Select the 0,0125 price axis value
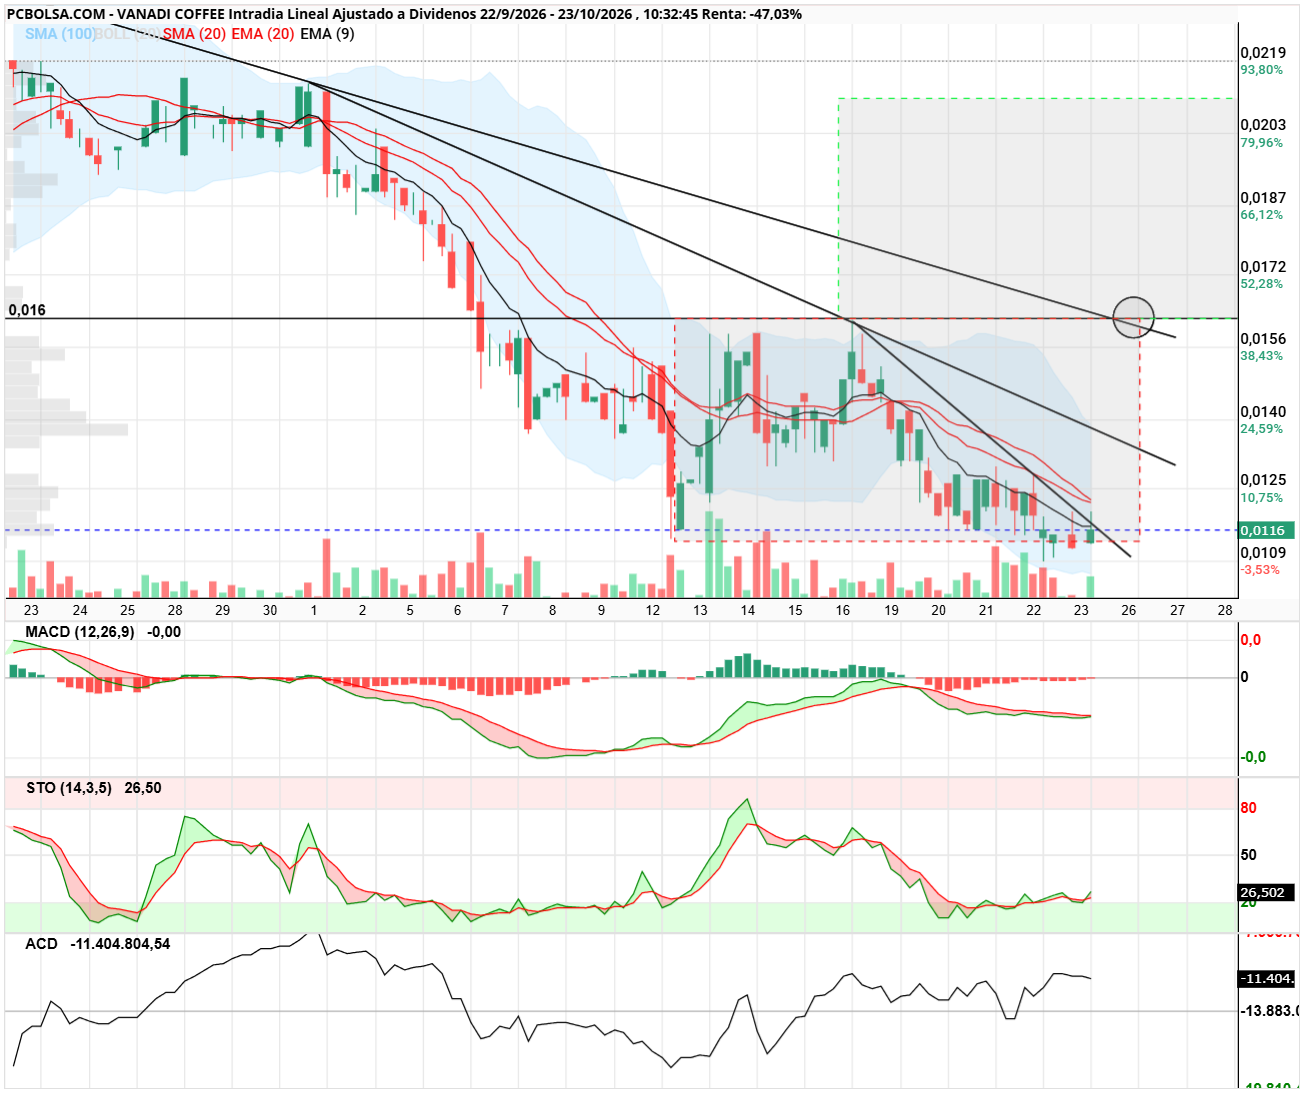The width and height of the screenshot is (1304, 1093). pos(1263,481)
